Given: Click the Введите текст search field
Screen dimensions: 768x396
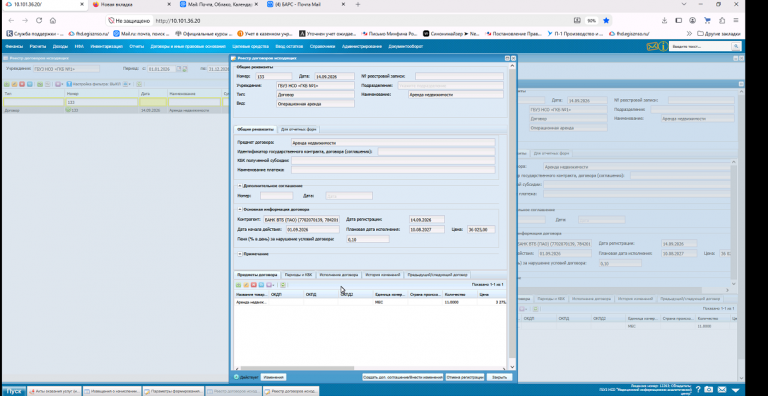Looking at the screenshot, I should (700, 47).
